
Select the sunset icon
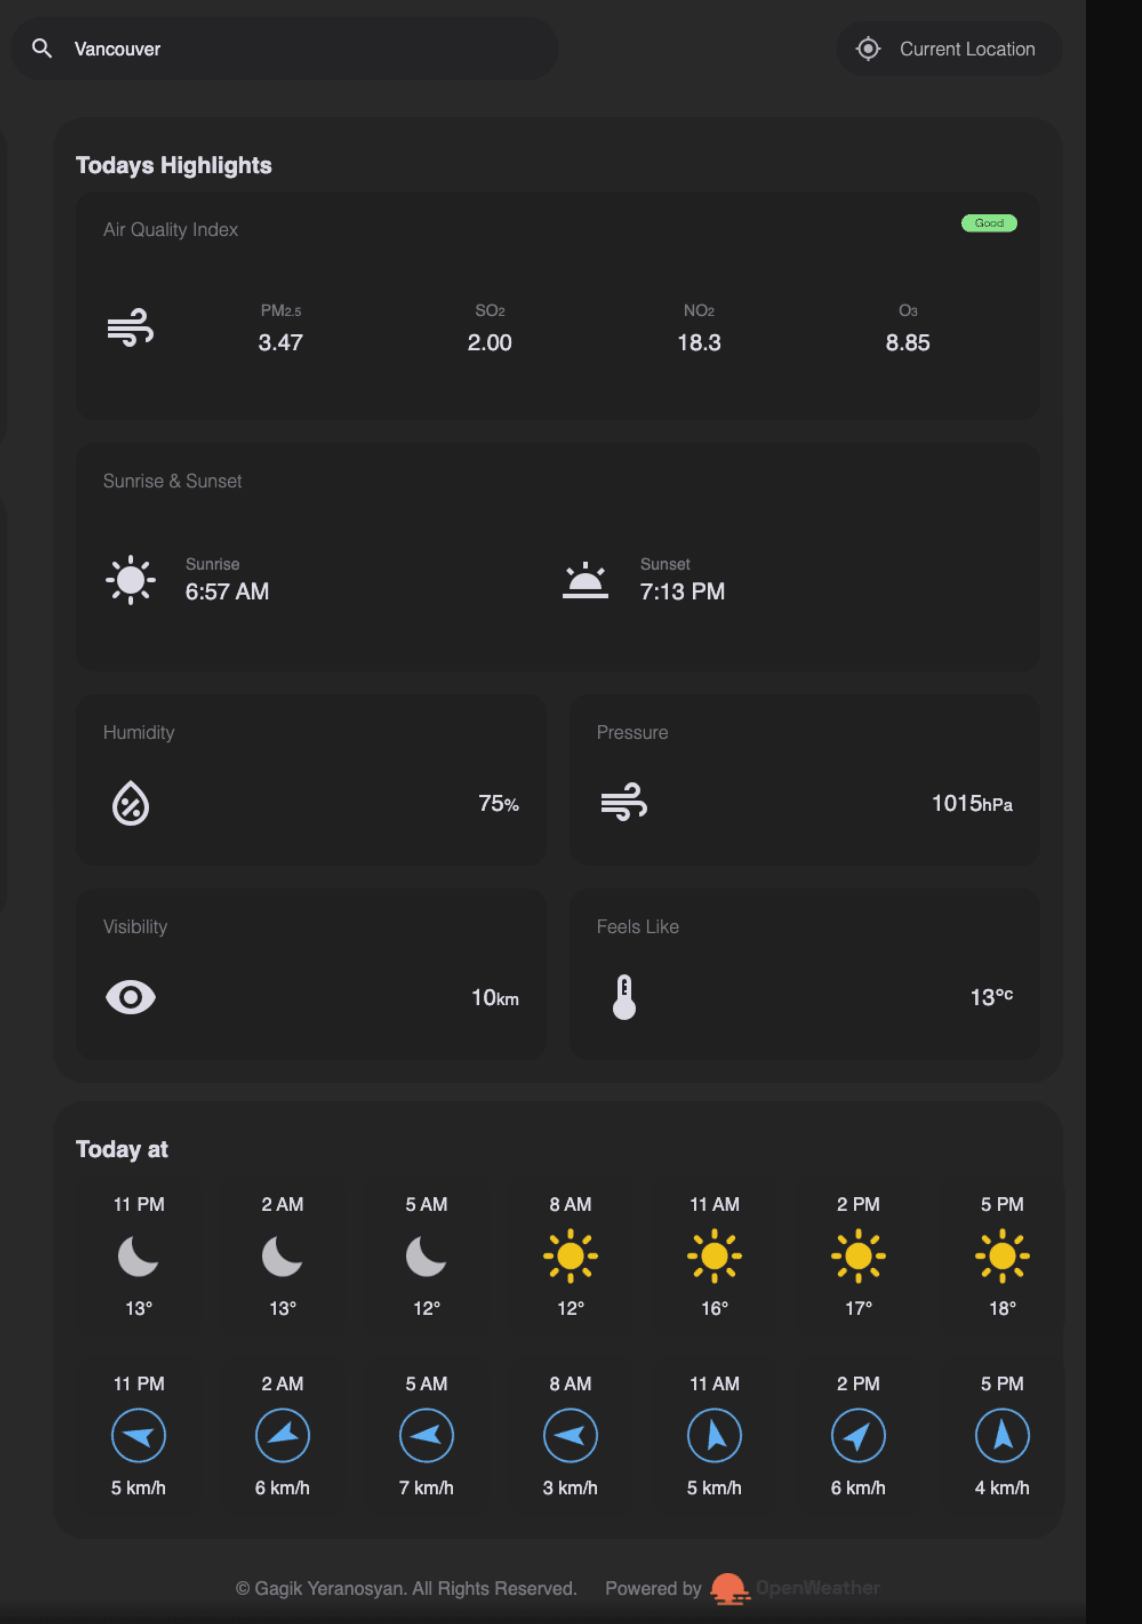[585, 580]
